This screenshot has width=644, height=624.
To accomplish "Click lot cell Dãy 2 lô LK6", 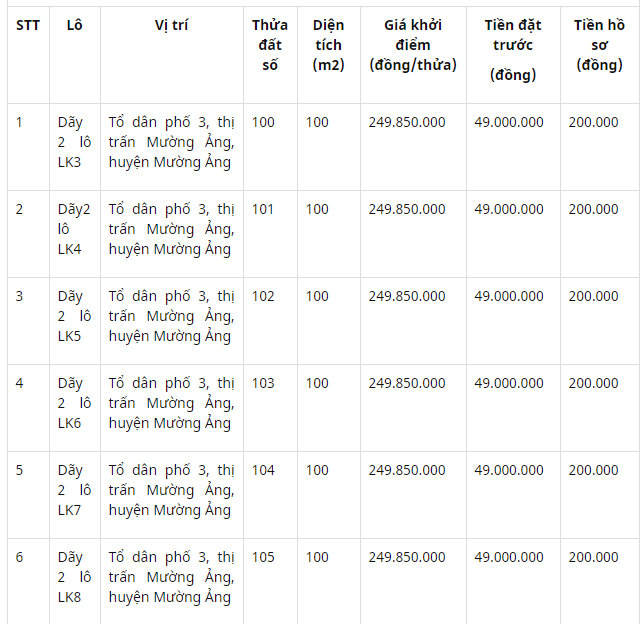I will tap(74, 403).
